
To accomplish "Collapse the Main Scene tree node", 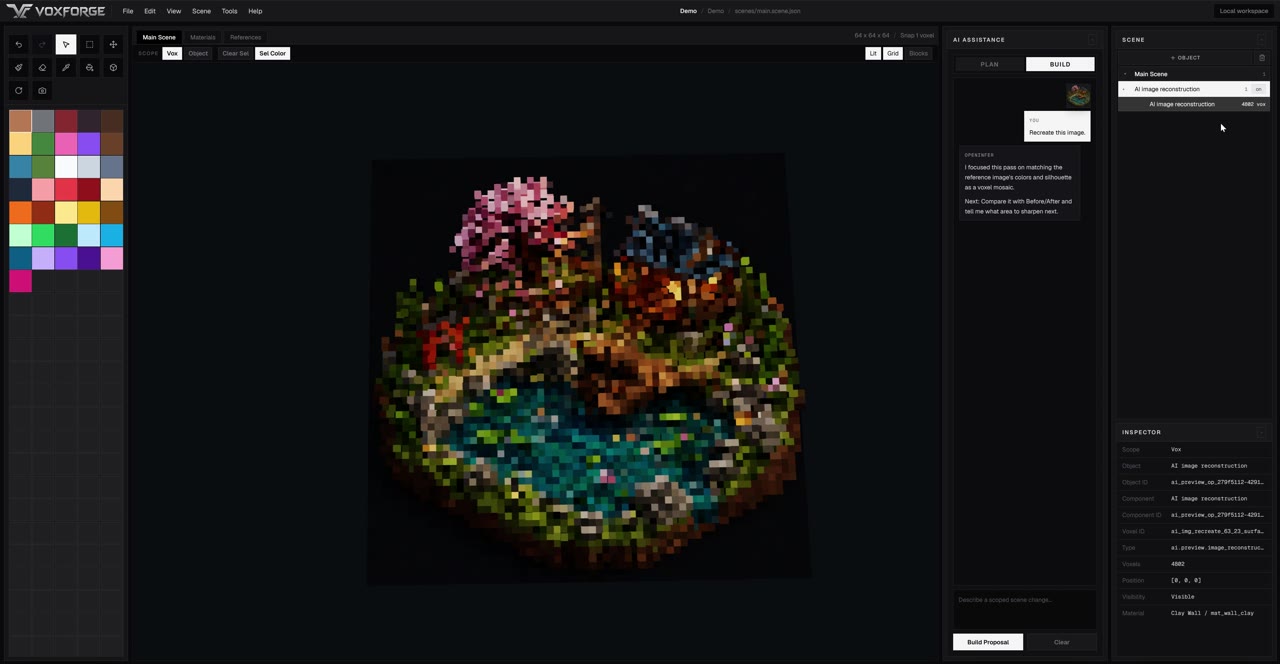I will coord(1125,74).
